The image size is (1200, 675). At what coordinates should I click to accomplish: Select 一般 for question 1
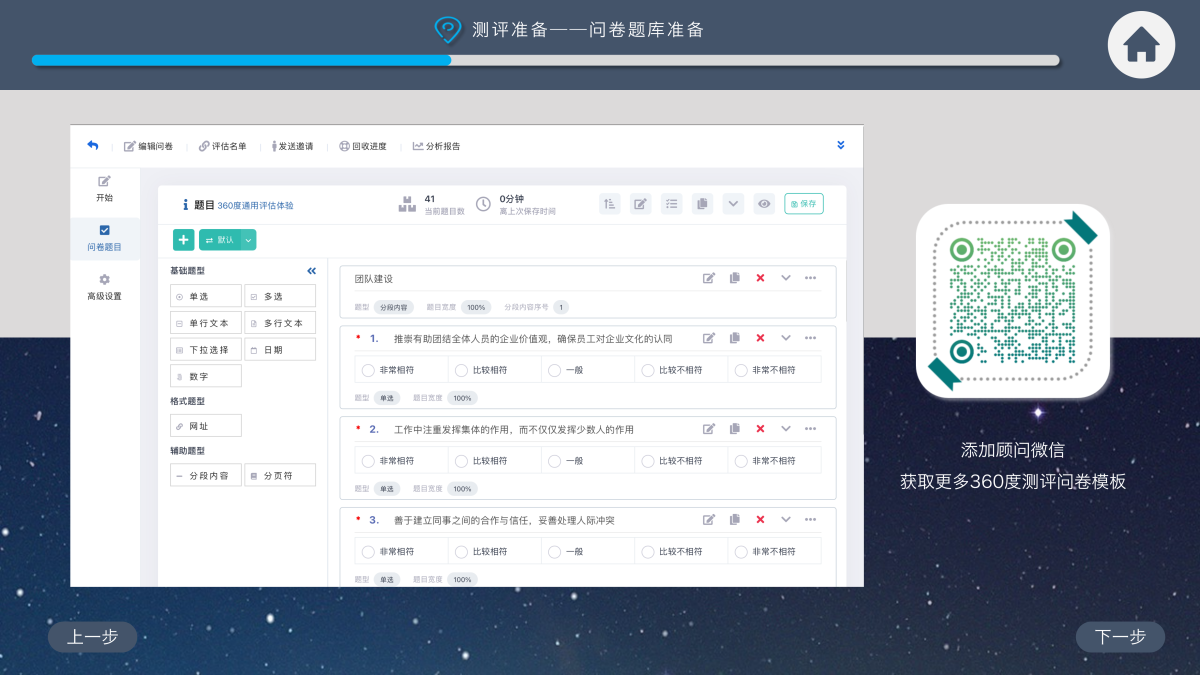[x=555, y=370]
